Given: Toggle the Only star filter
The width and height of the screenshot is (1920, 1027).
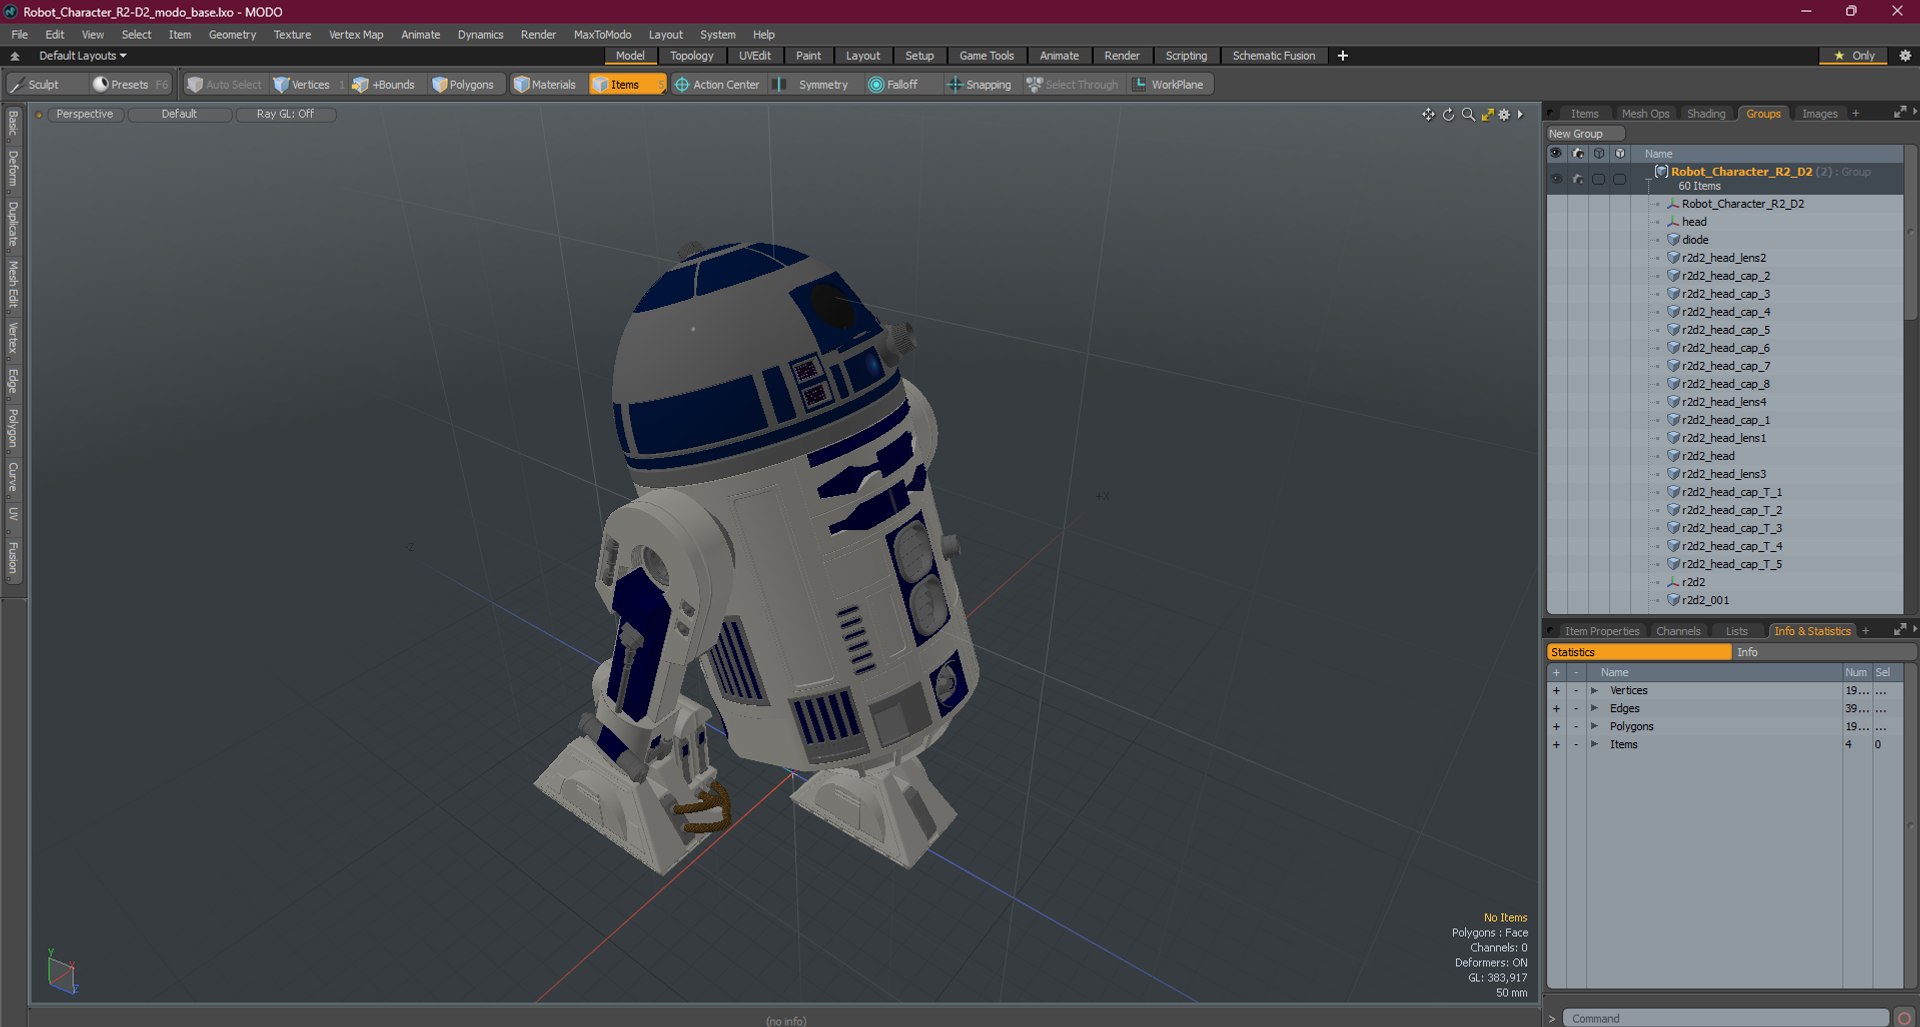Looking at the screenshot, I should click(1854, 56).
